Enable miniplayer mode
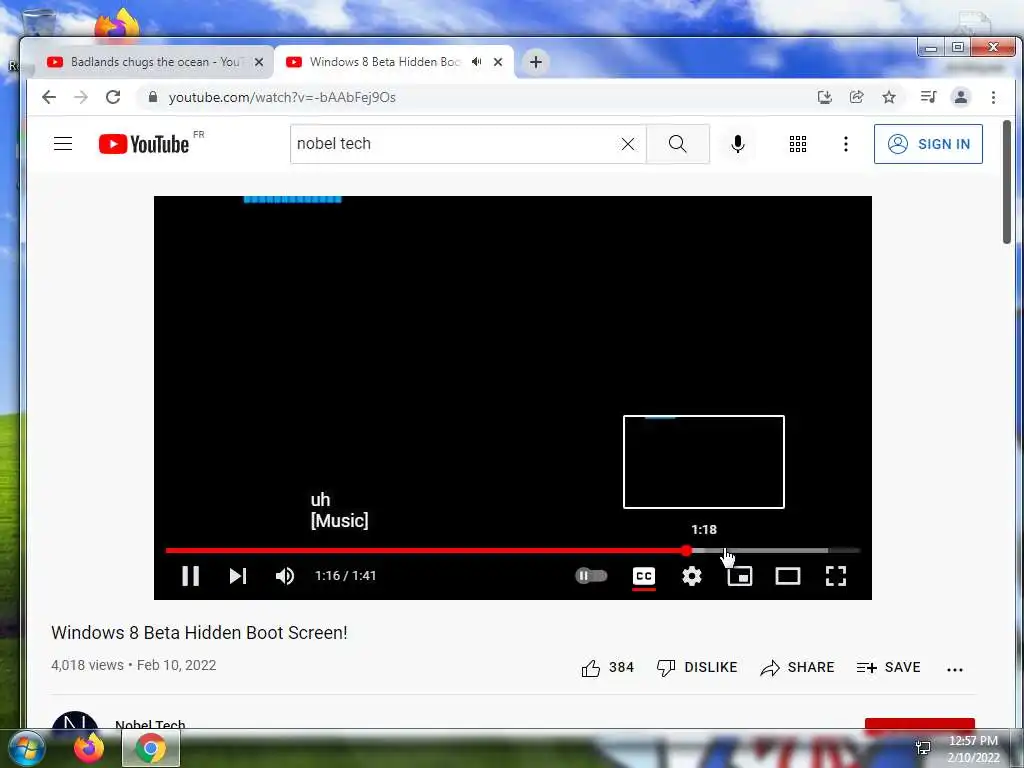 coord(740,576)
